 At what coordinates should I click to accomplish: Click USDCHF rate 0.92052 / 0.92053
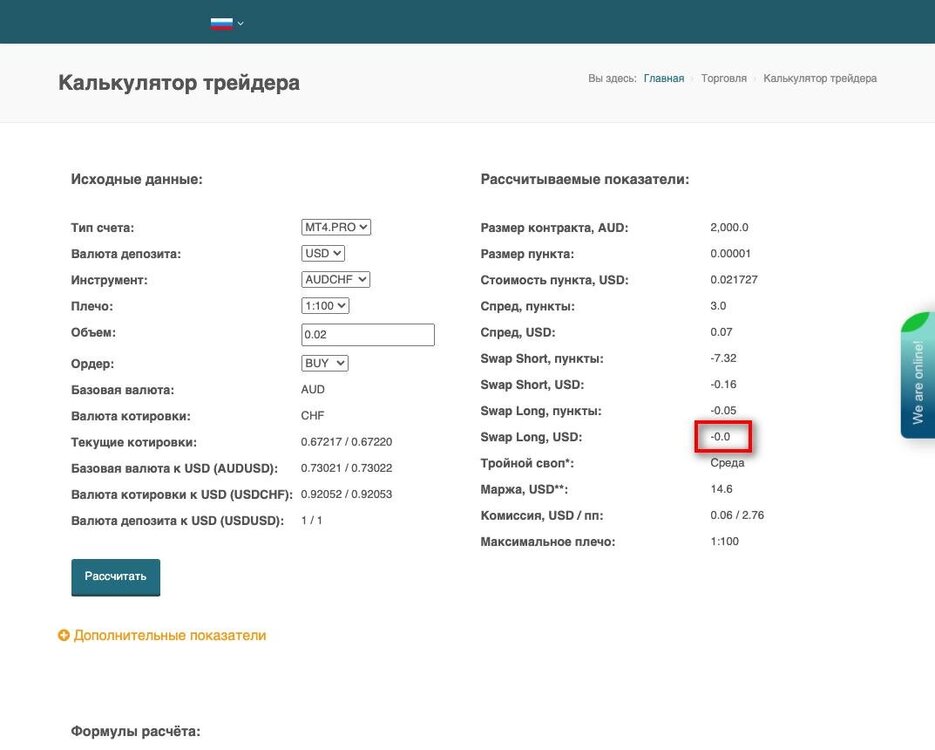(346, 494)
